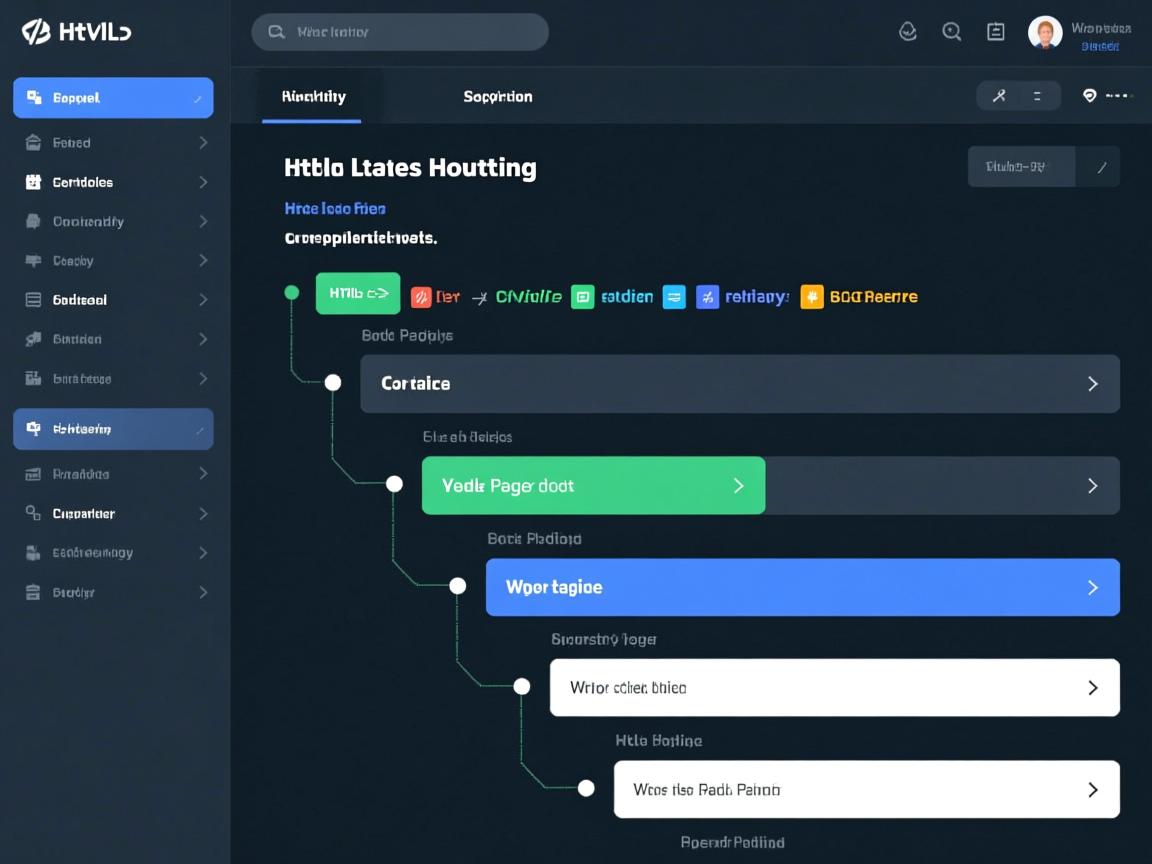
Task: Expand the 'Cortaice' row chevron
Action: click(1092, 384)
